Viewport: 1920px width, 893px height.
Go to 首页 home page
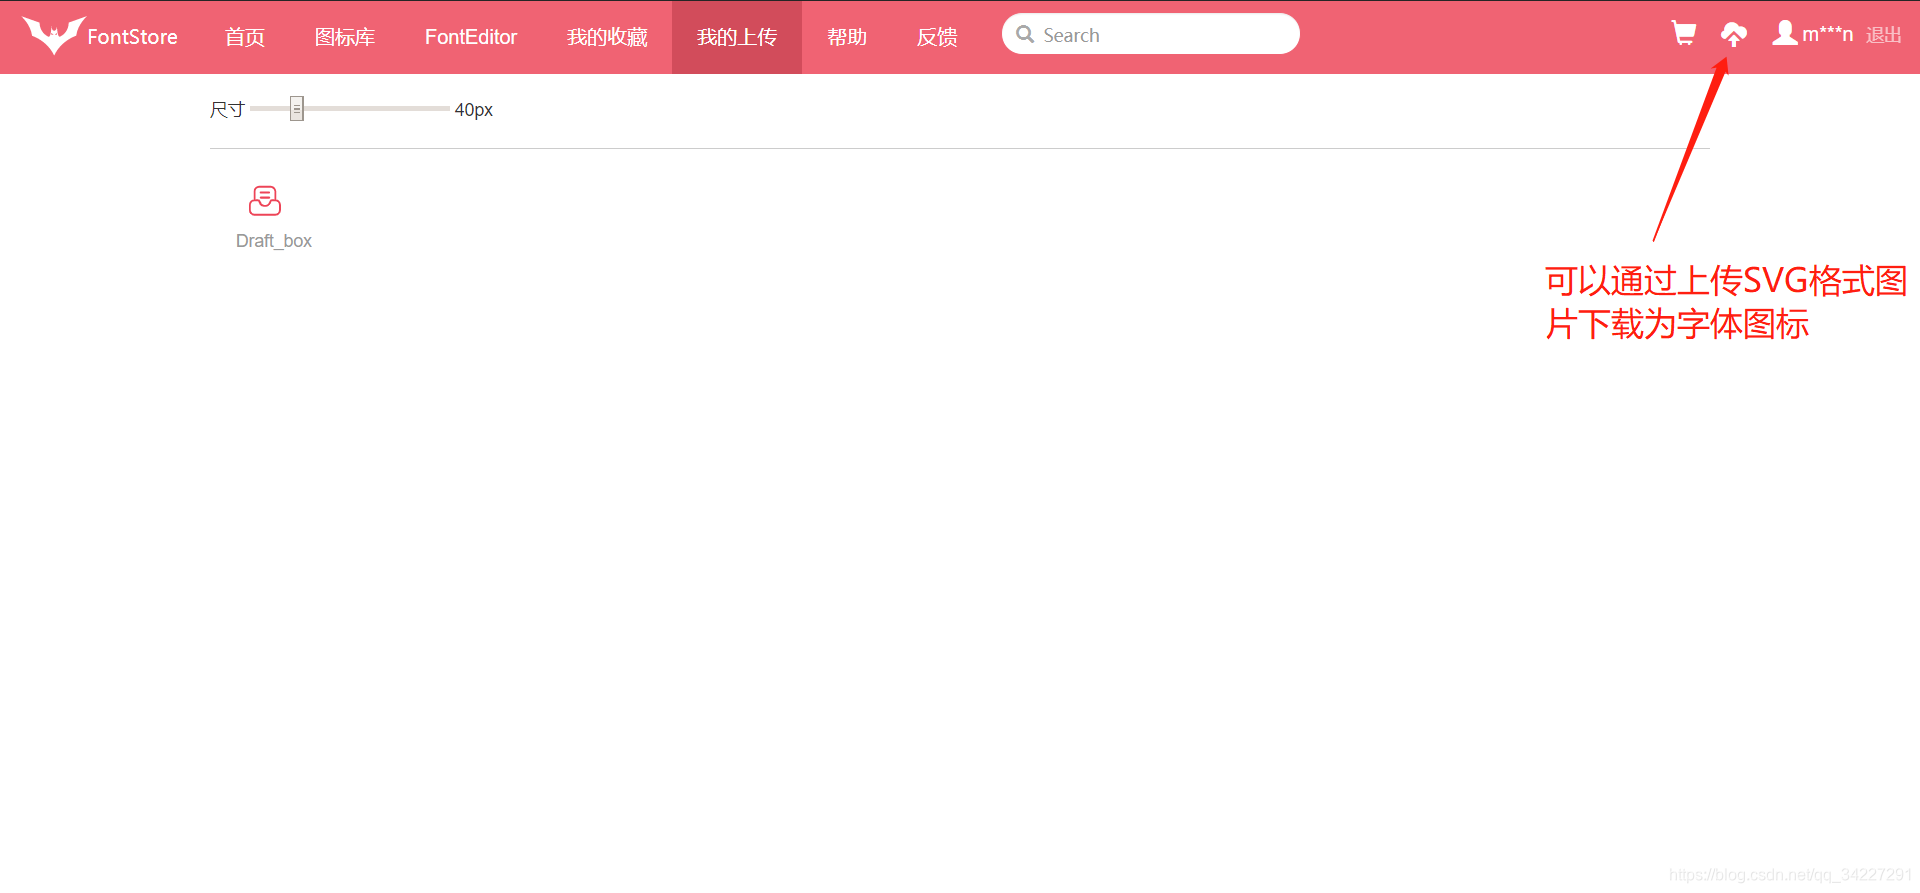tap(245, 37)
